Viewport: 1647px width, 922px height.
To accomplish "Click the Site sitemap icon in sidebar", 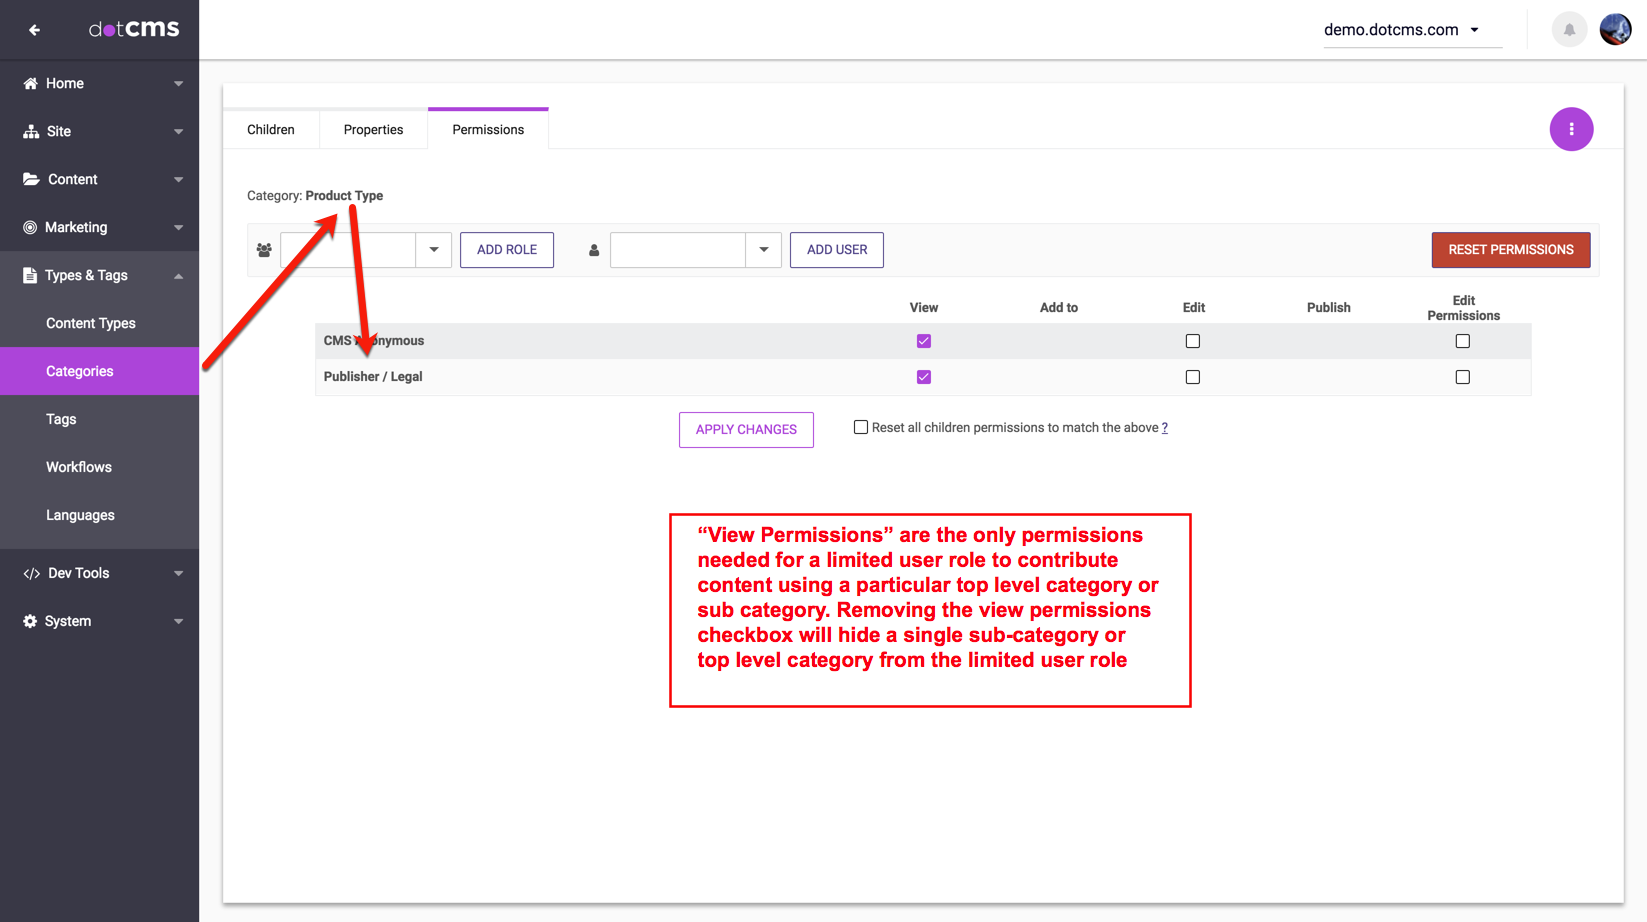I will pos(31,132).
